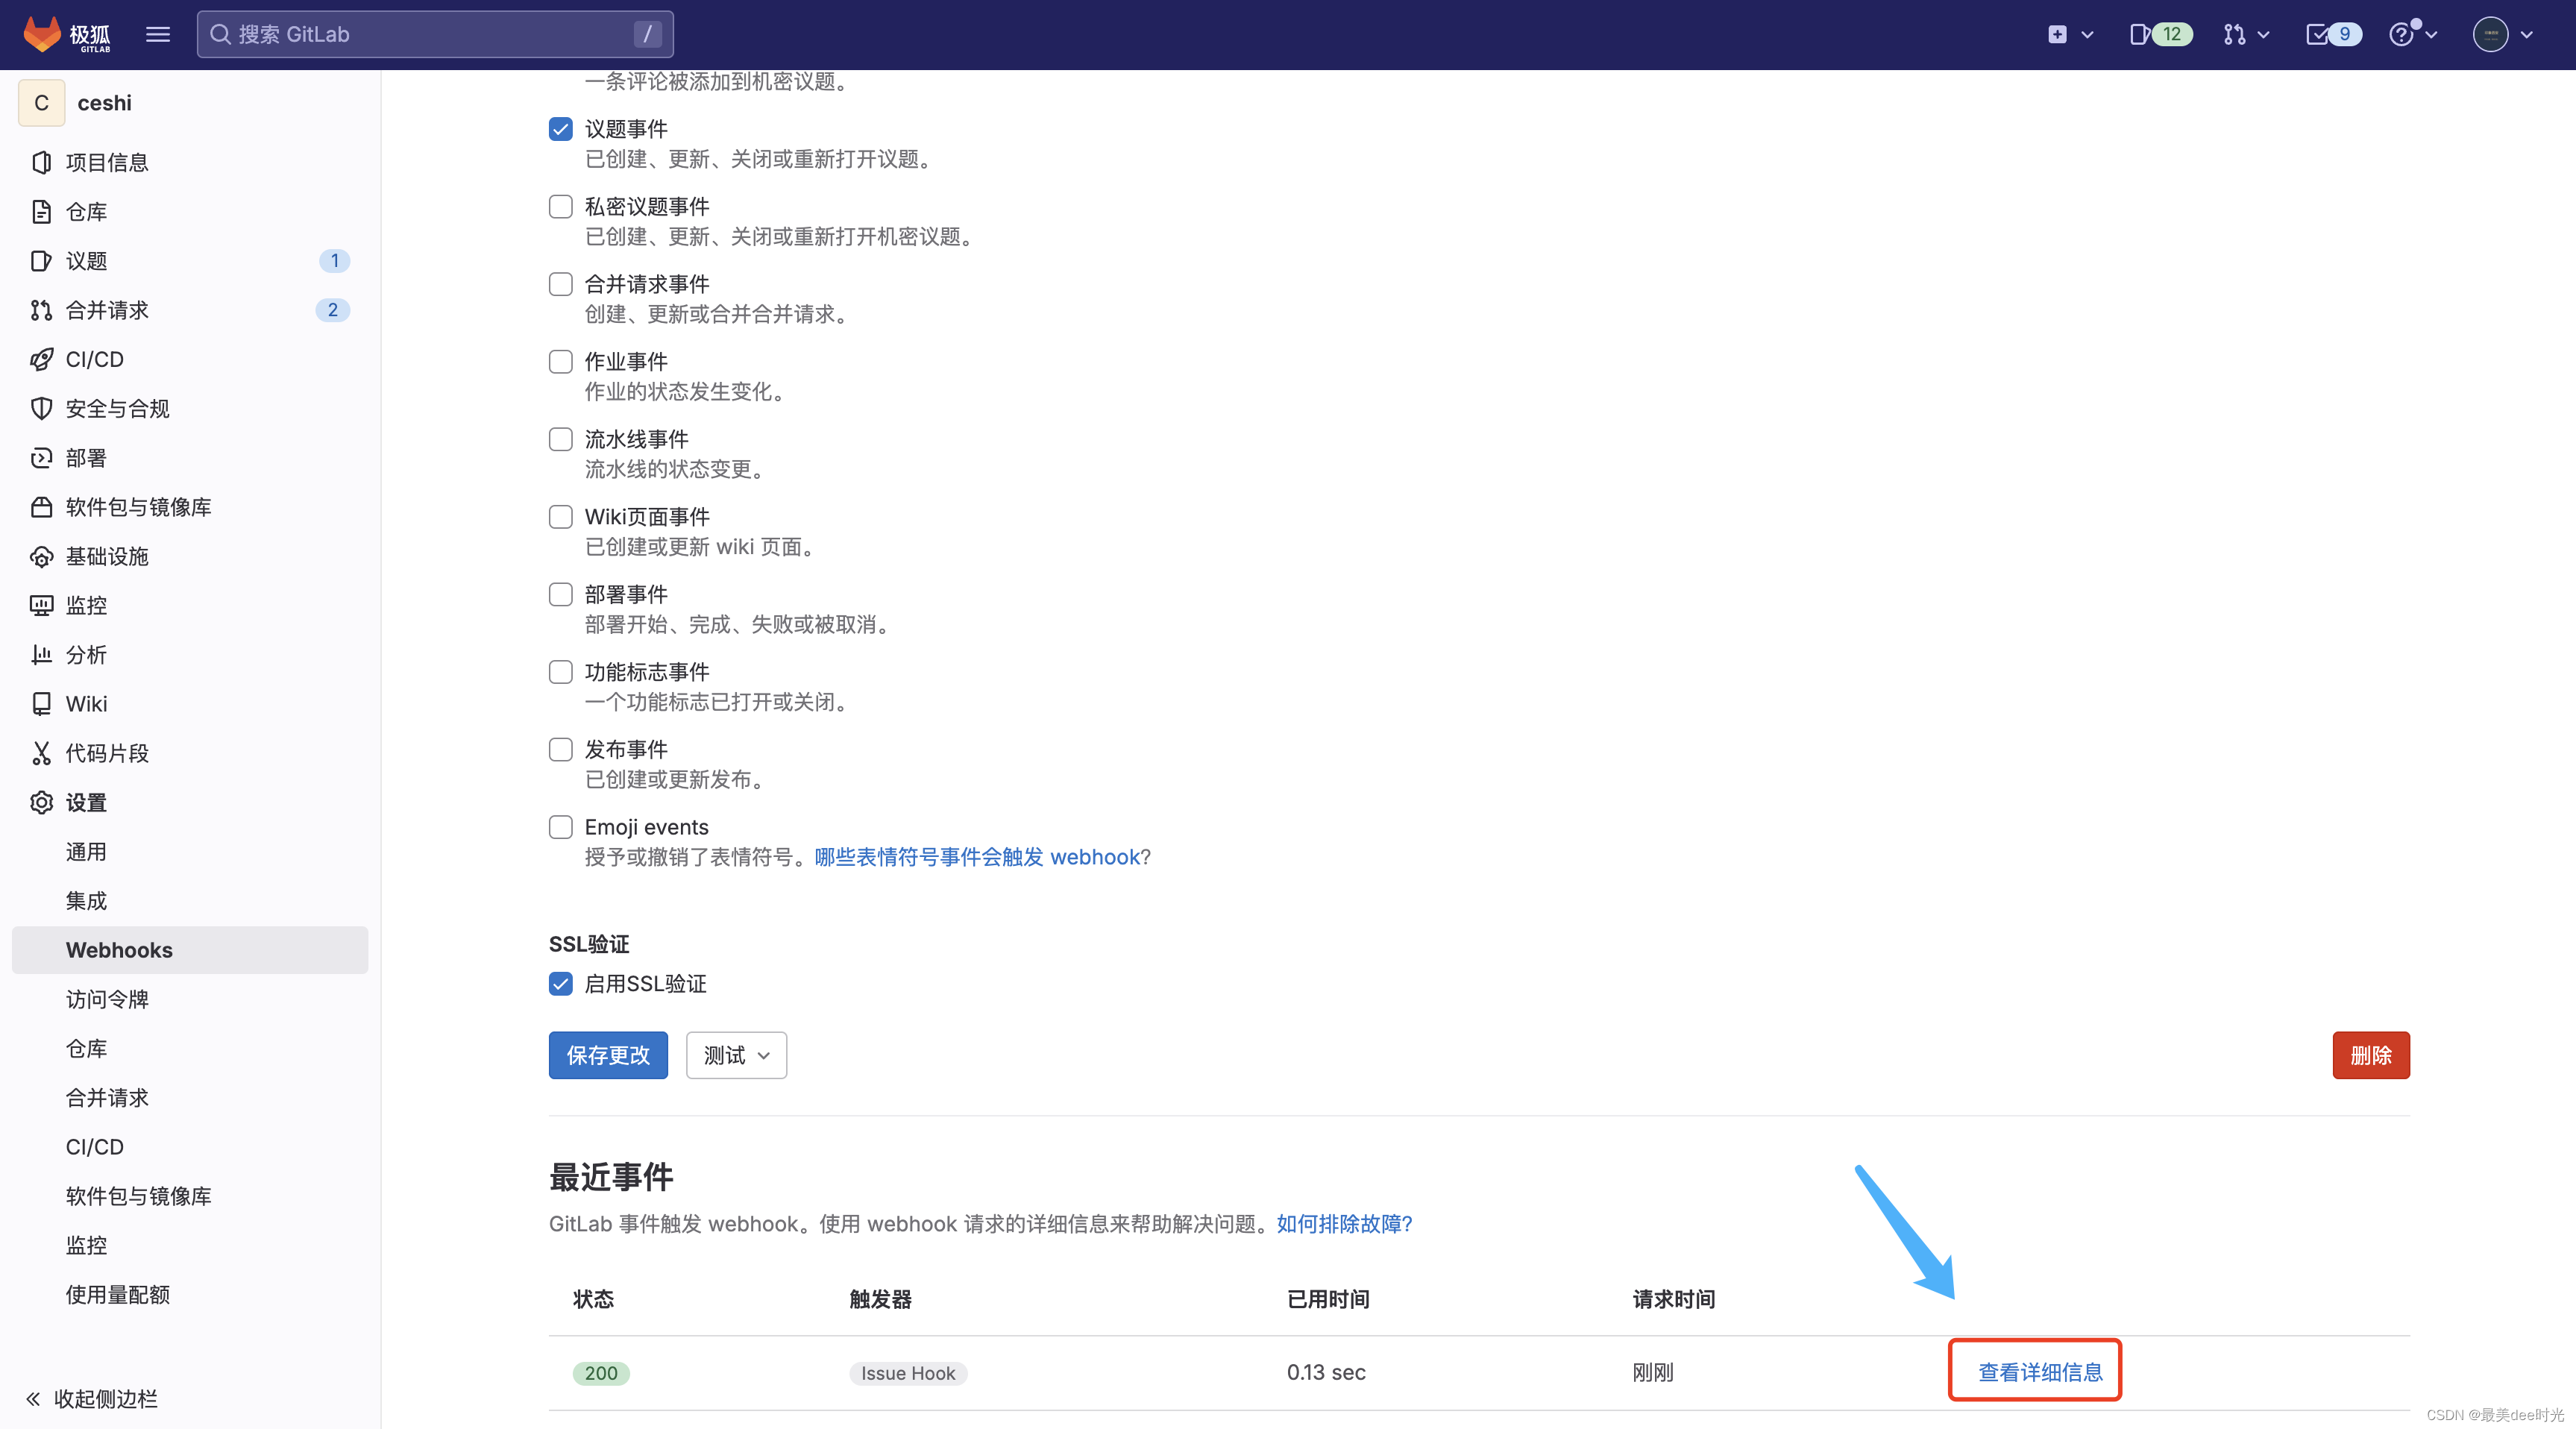Open 访问令牌 settings menu item

(x=107, y=999)
